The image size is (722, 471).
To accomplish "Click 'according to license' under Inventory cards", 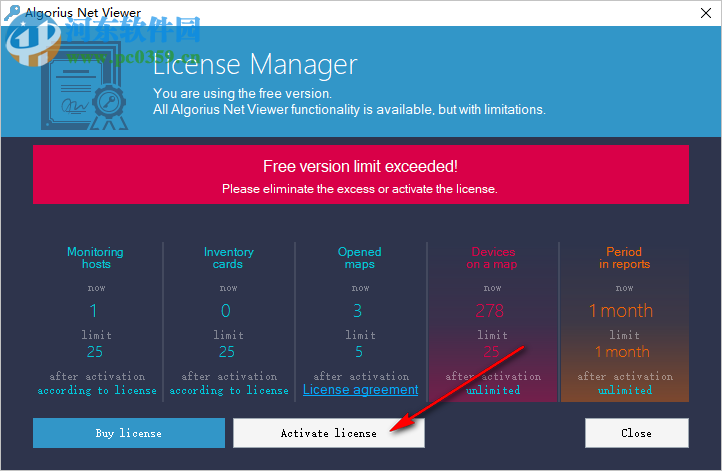I will (229, 390).
